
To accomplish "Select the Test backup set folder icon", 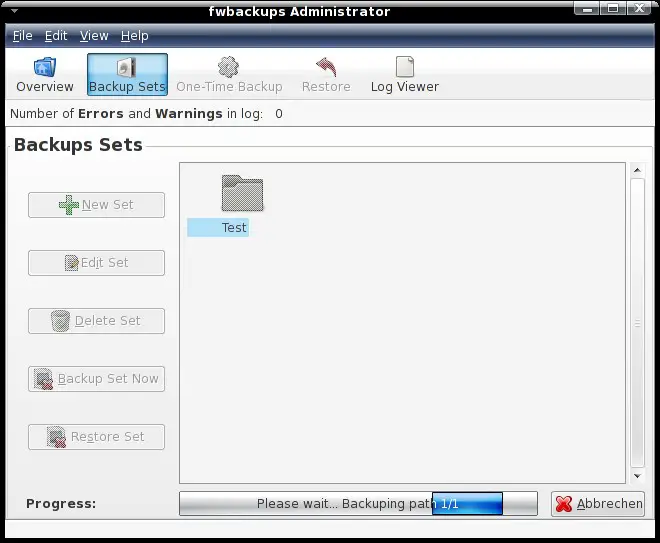I will (242, 193).
